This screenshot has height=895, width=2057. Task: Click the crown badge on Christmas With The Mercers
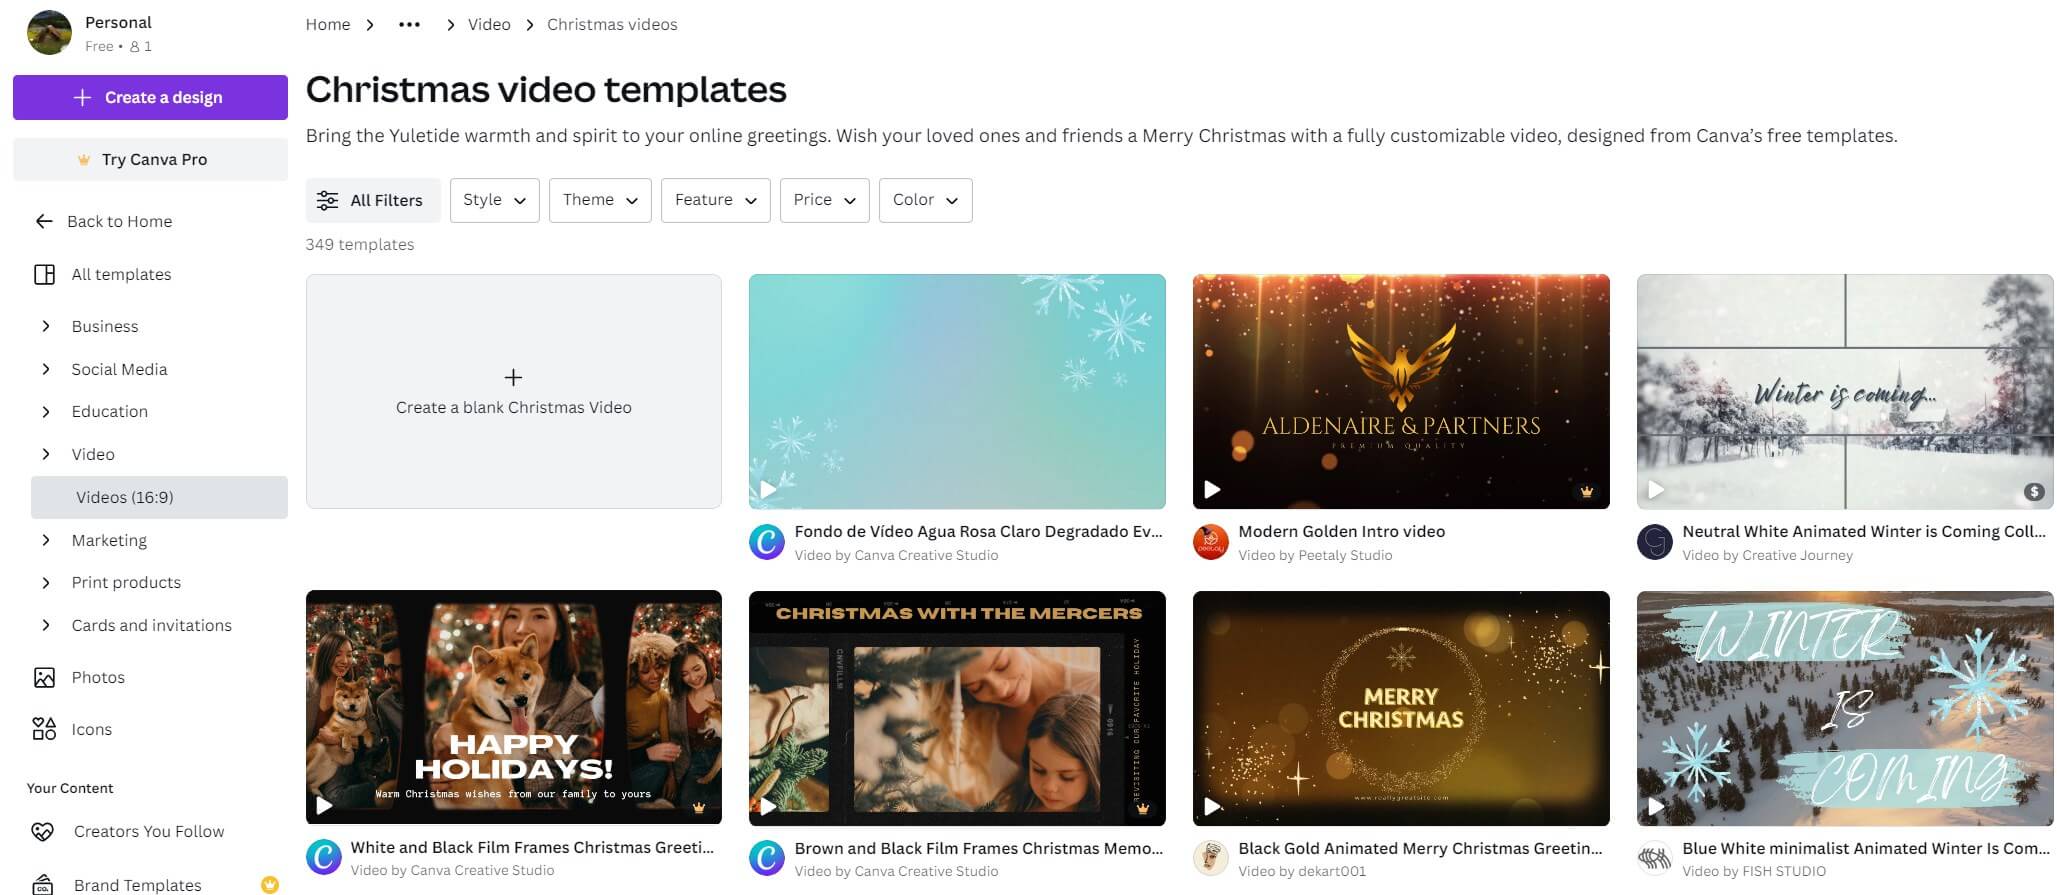pyautogui.click(x=1143, y=808)
